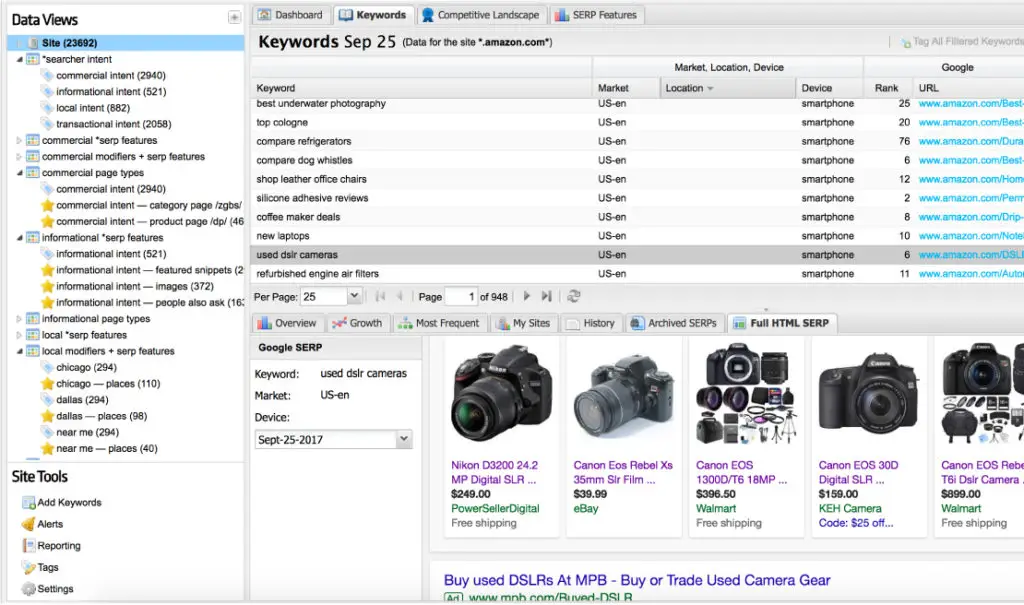Click the plus icon atop Data Views panel
The width and height of the screenshot is (1024, 605).
click(234, 15)
